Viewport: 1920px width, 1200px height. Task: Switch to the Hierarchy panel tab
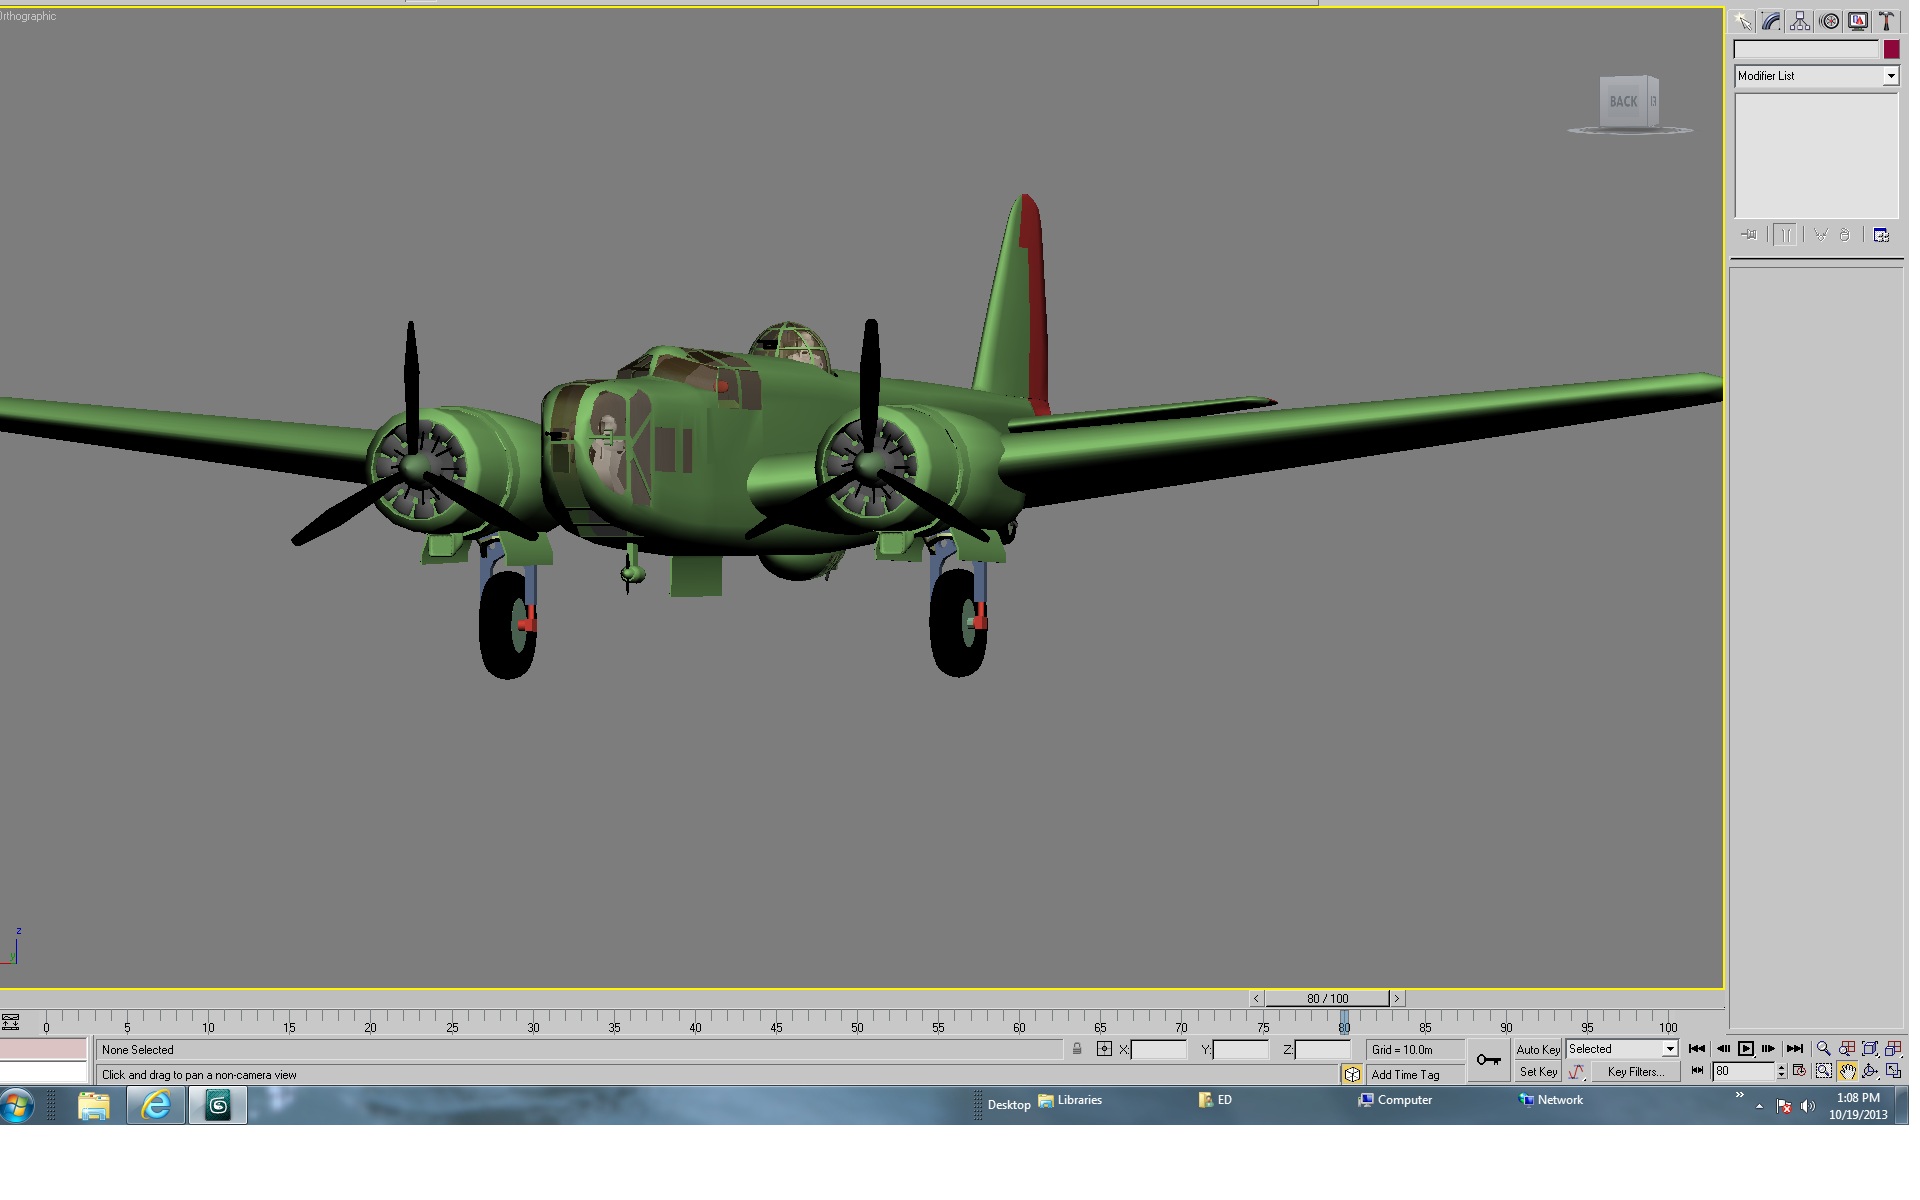pos(1800,21)
